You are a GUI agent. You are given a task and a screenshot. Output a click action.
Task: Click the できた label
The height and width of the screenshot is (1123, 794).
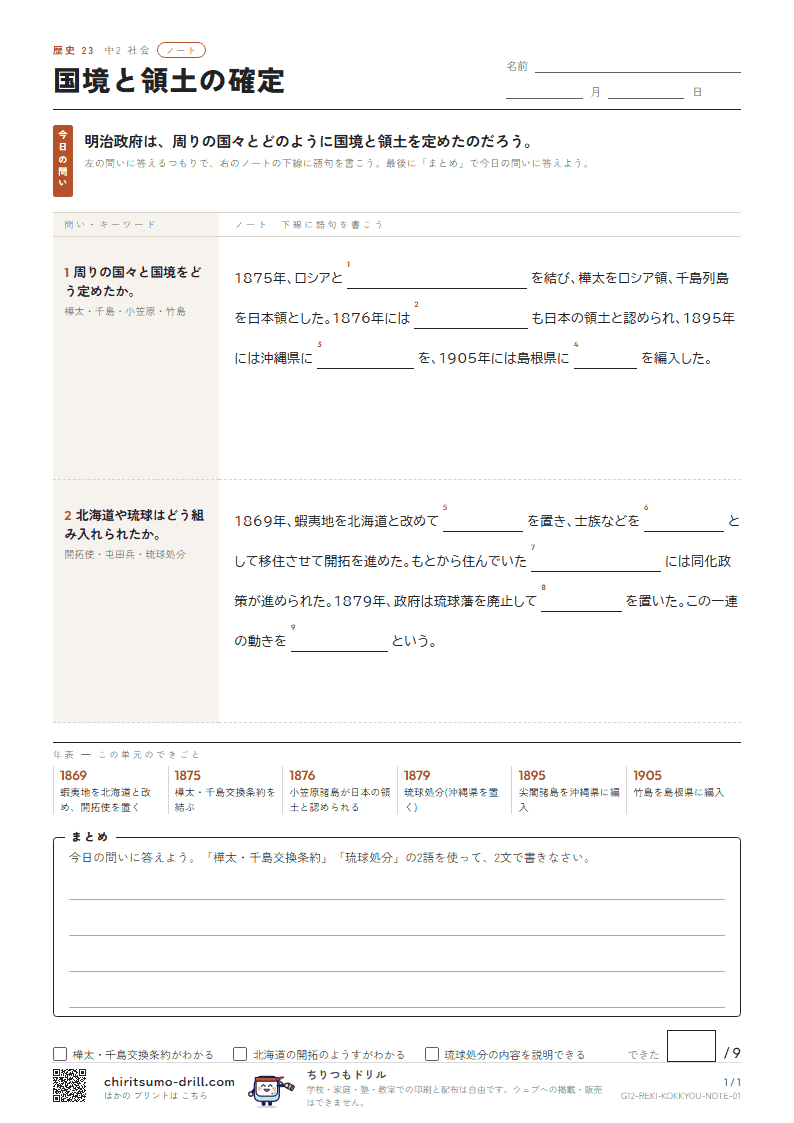643,1054
